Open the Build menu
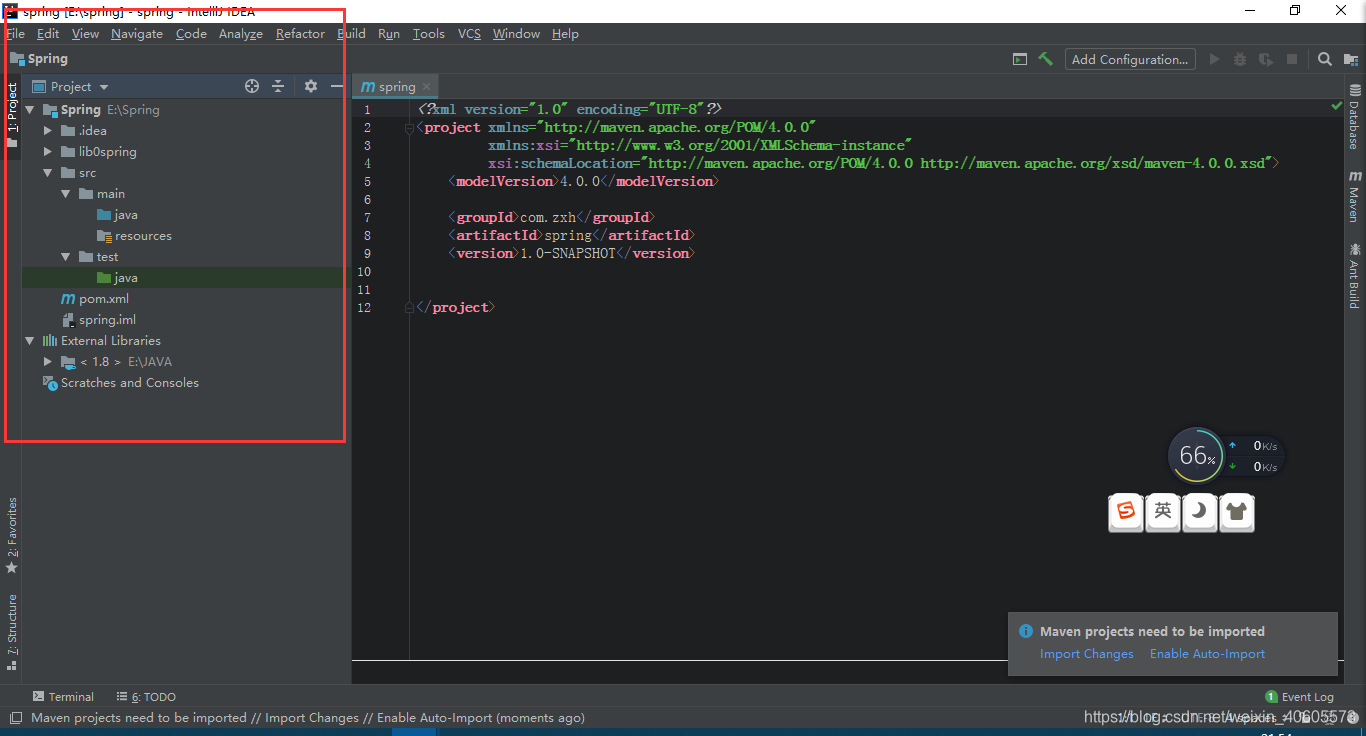The width and height of the screenshot is (1366, 736). [351, 34]
